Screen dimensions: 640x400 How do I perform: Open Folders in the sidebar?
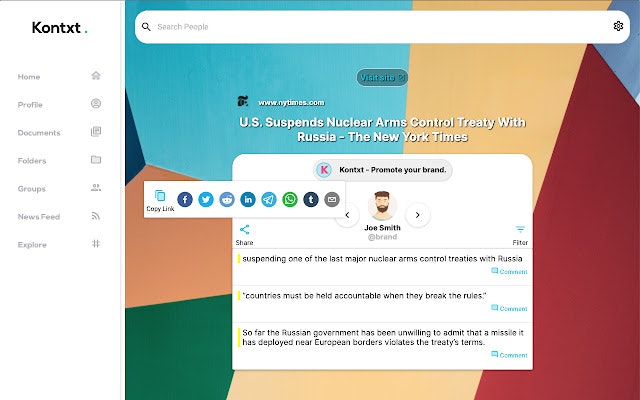pyautogui.click(x=59, y=160)
